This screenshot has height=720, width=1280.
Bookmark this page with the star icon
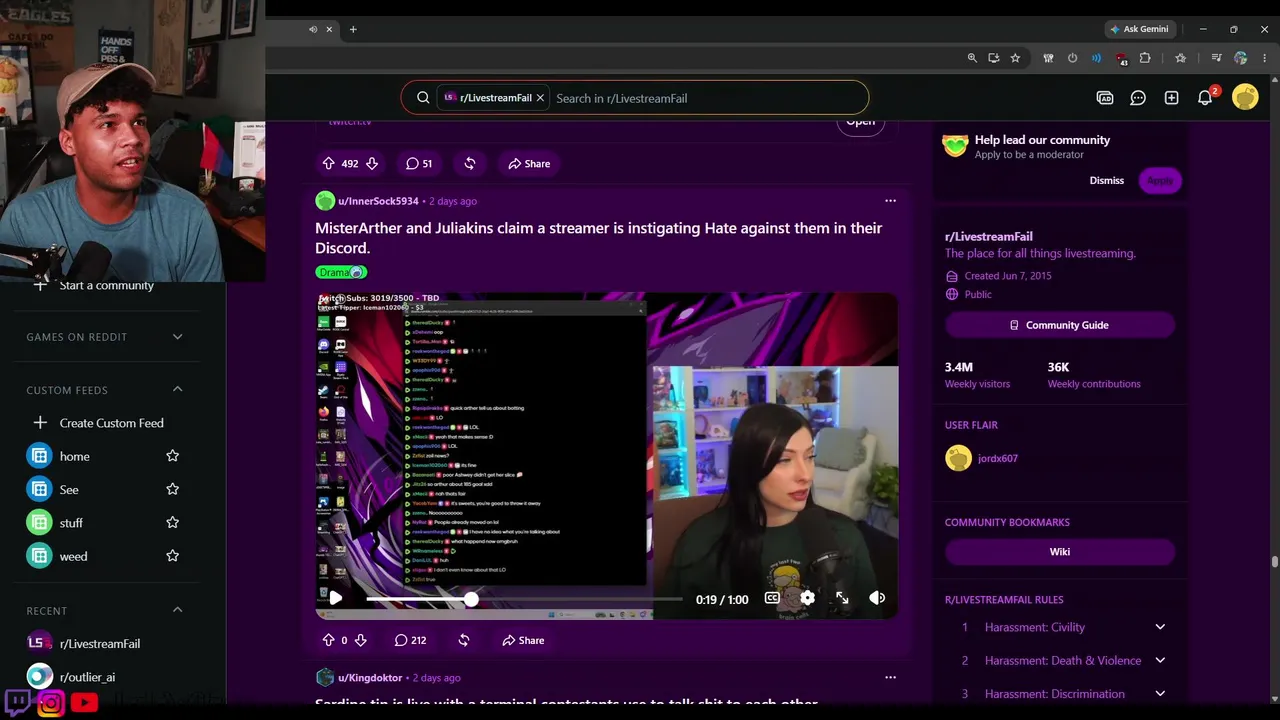click(x=1015, y=58)
